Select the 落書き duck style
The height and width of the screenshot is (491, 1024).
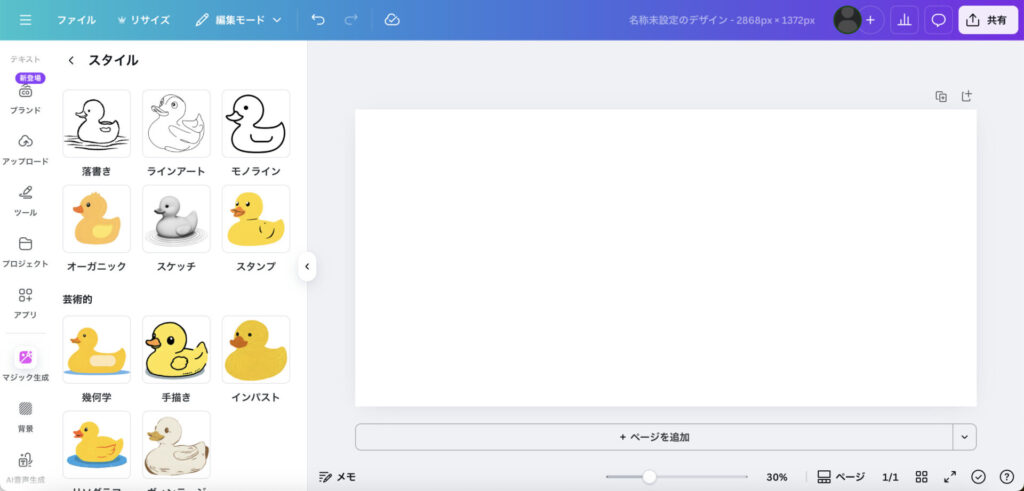[97, 123]
